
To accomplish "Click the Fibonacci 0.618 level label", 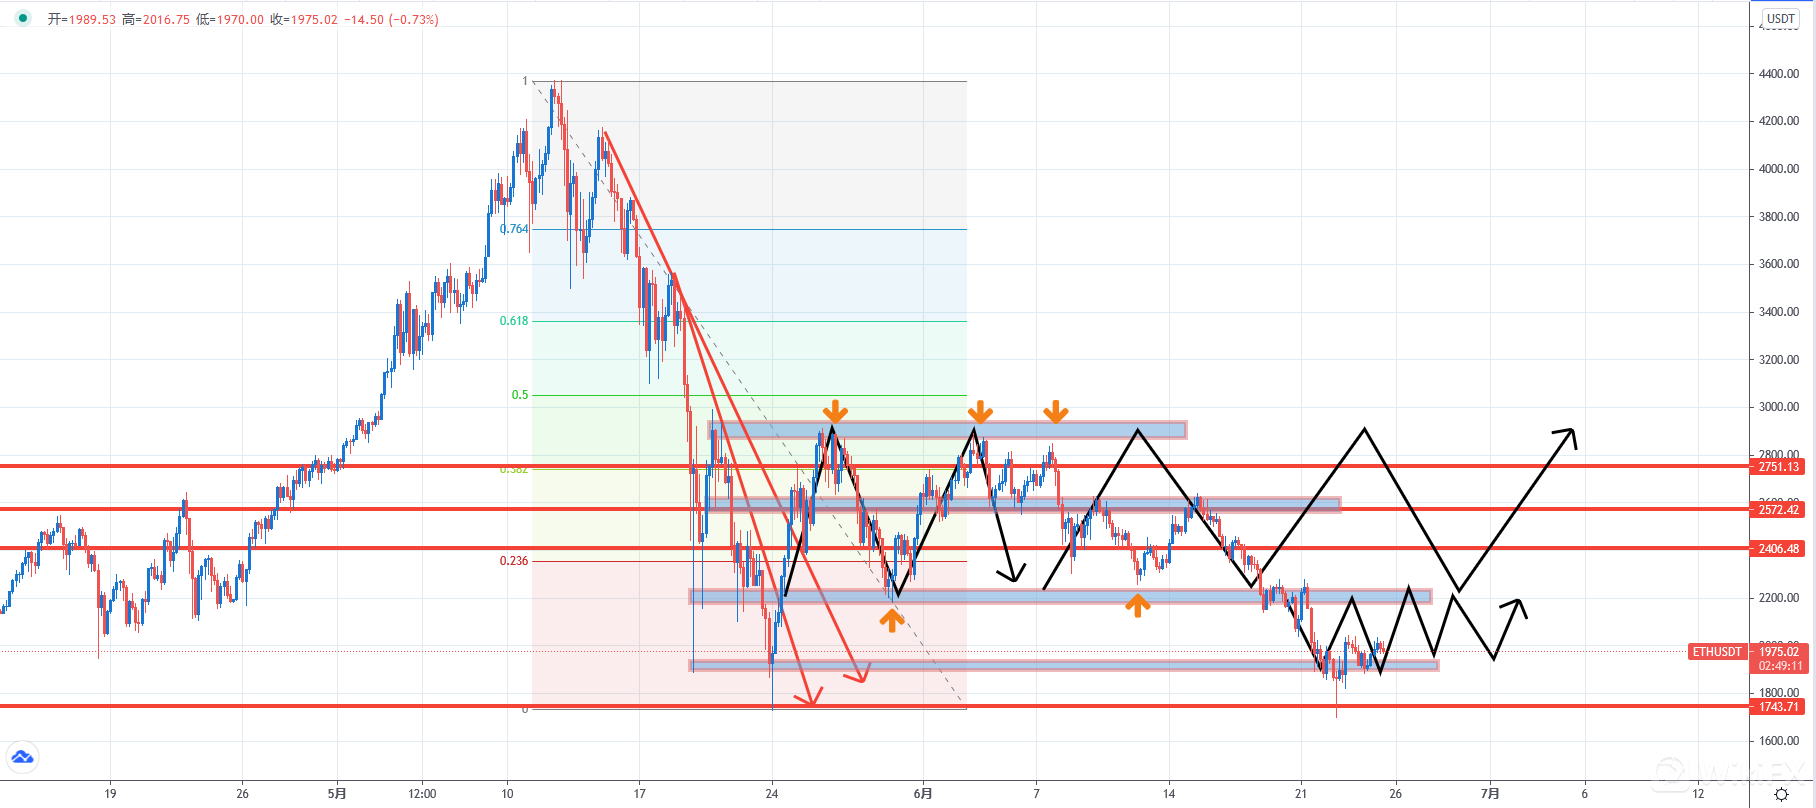I will (x=514, y=321).
